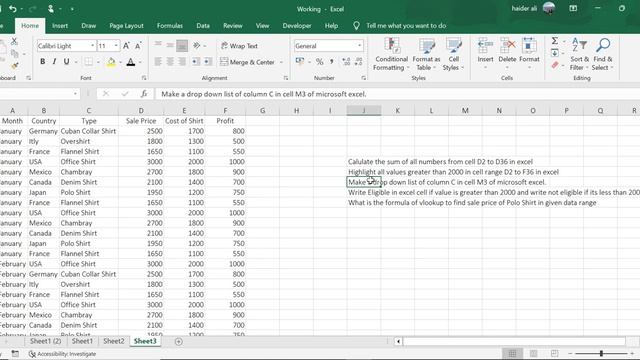Select Bottom Align icon
The height and width of the screenshot is (360, 640).
pyautogui.click(x=182, y=45)
